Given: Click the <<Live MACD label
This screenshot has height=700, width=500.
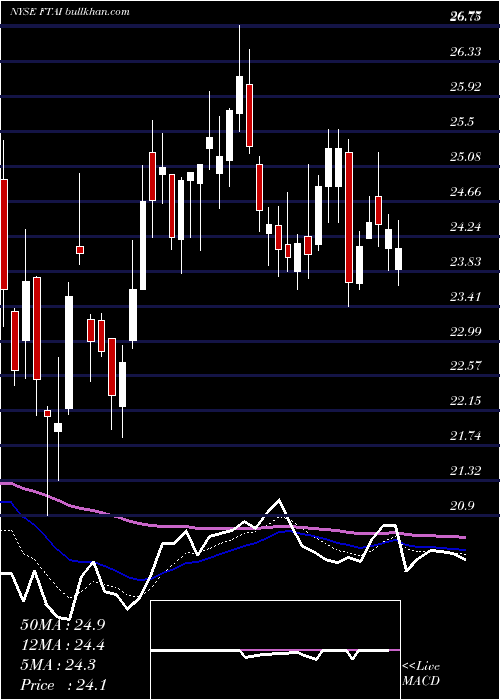Looking at the screenshot, I should tap(421, 674).
